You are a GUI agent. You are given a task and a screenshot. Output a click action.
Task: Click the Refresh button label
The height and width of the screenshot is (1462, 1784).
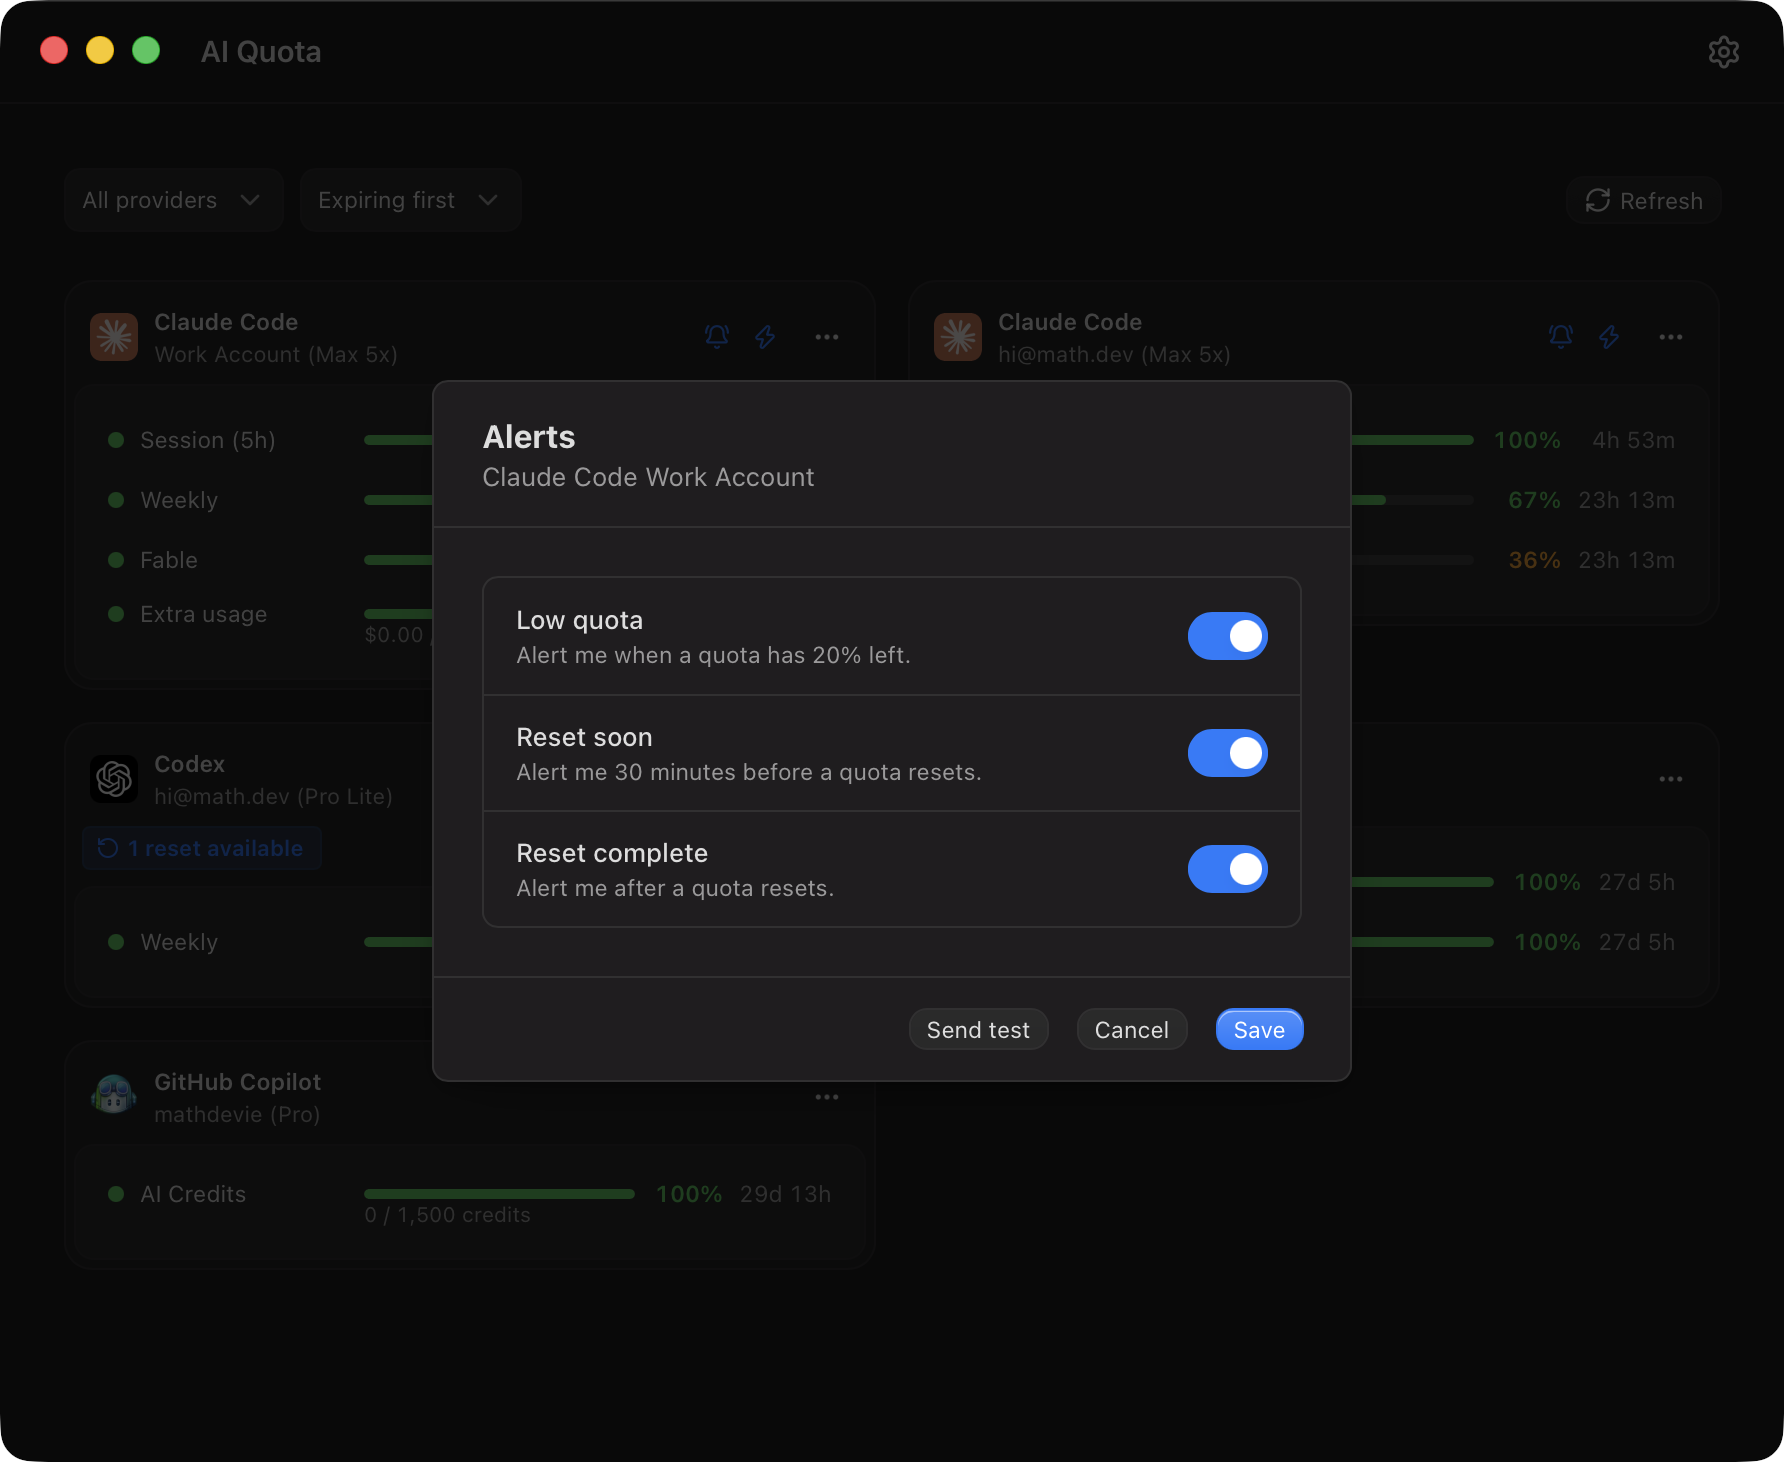tap(1661, 201)
